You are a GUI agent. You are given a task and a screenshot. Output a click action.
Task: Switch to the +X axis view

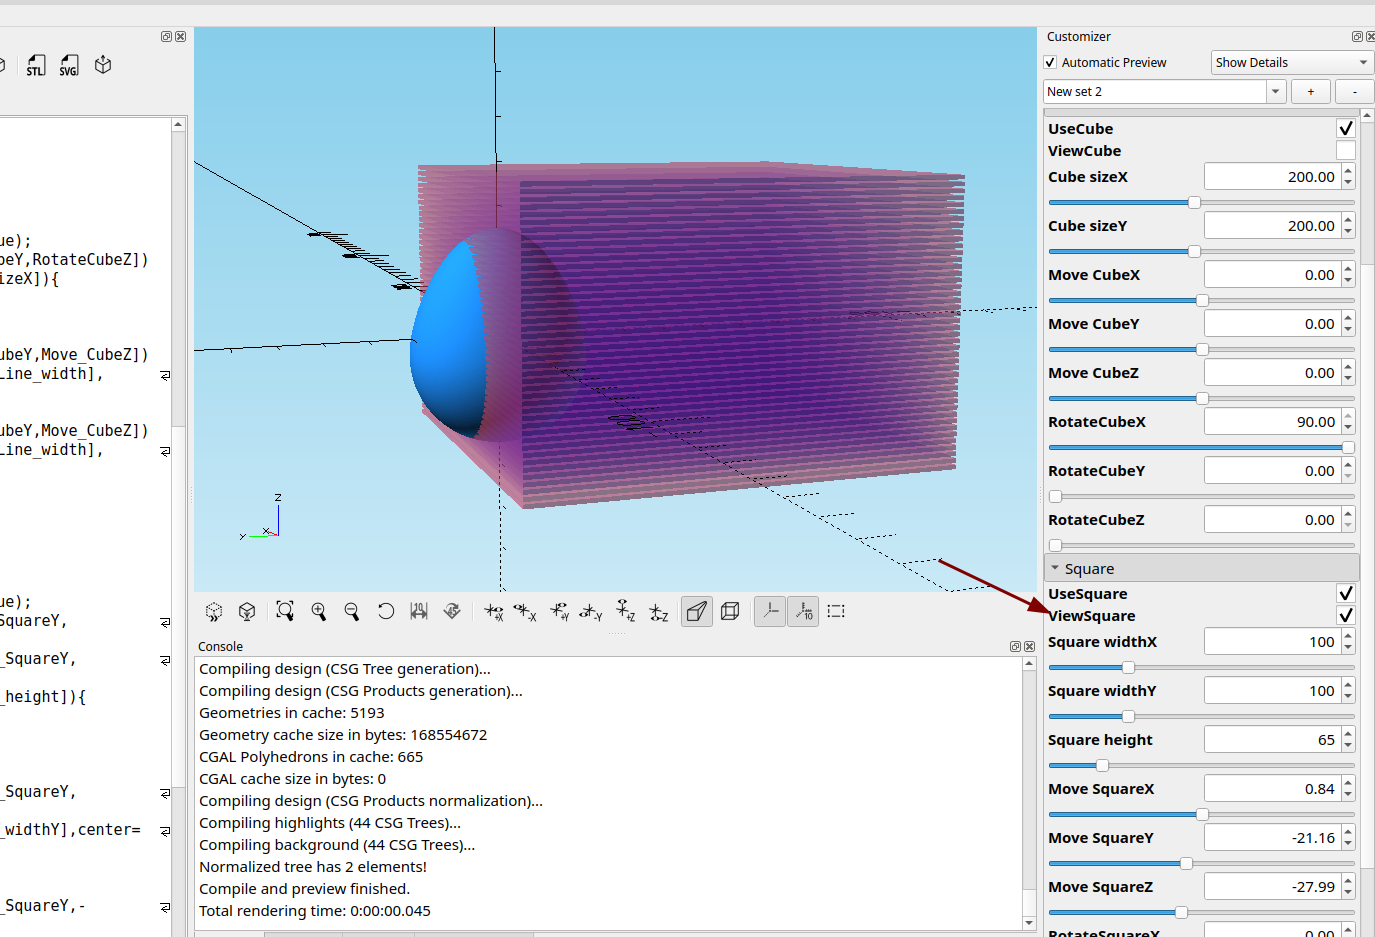[x=493, y=611]
